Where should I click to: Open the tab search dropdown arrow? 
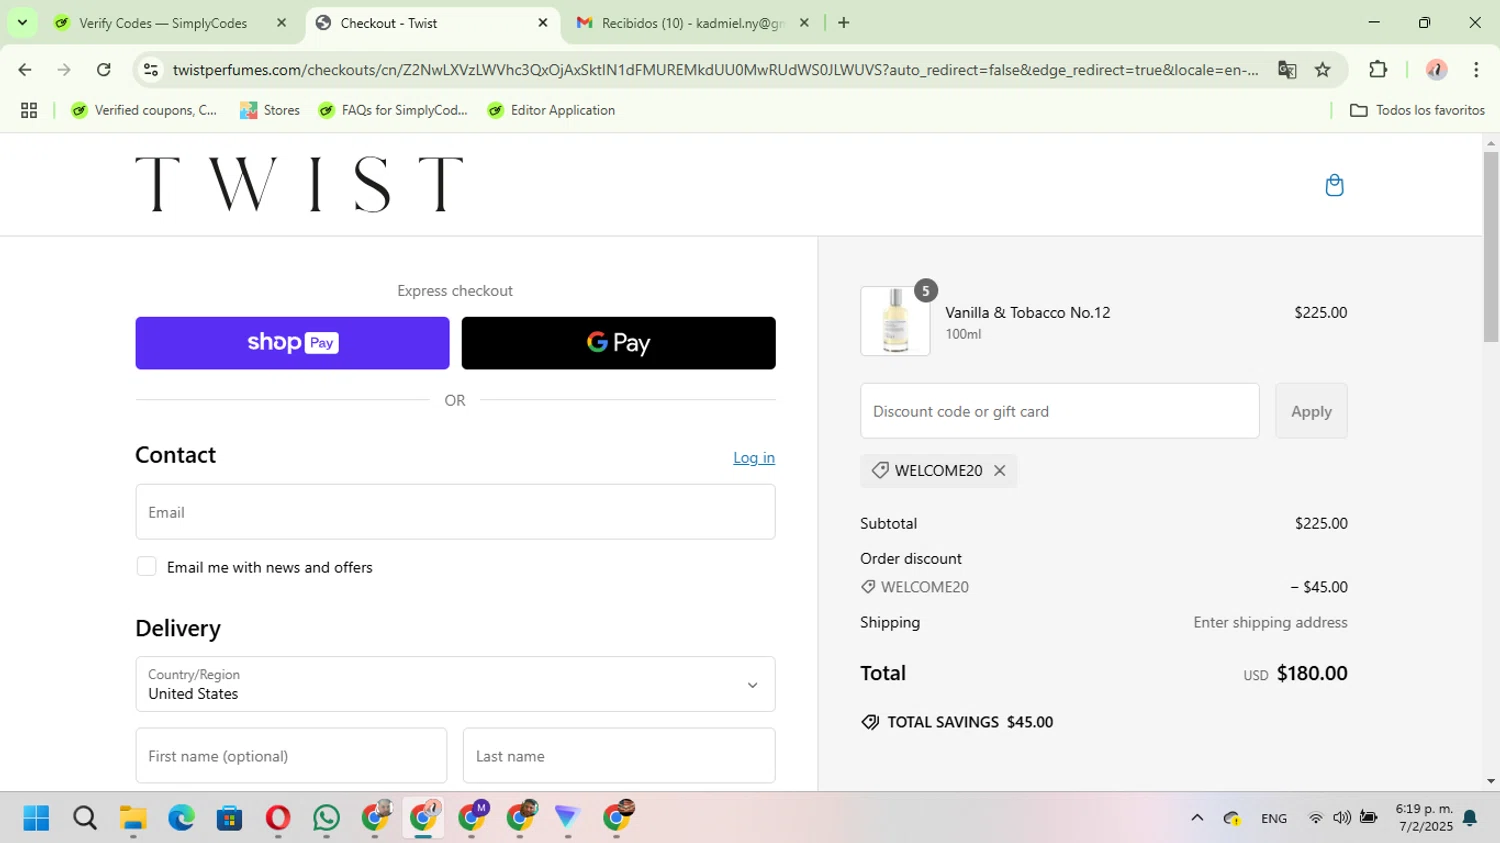click(22, 22)
